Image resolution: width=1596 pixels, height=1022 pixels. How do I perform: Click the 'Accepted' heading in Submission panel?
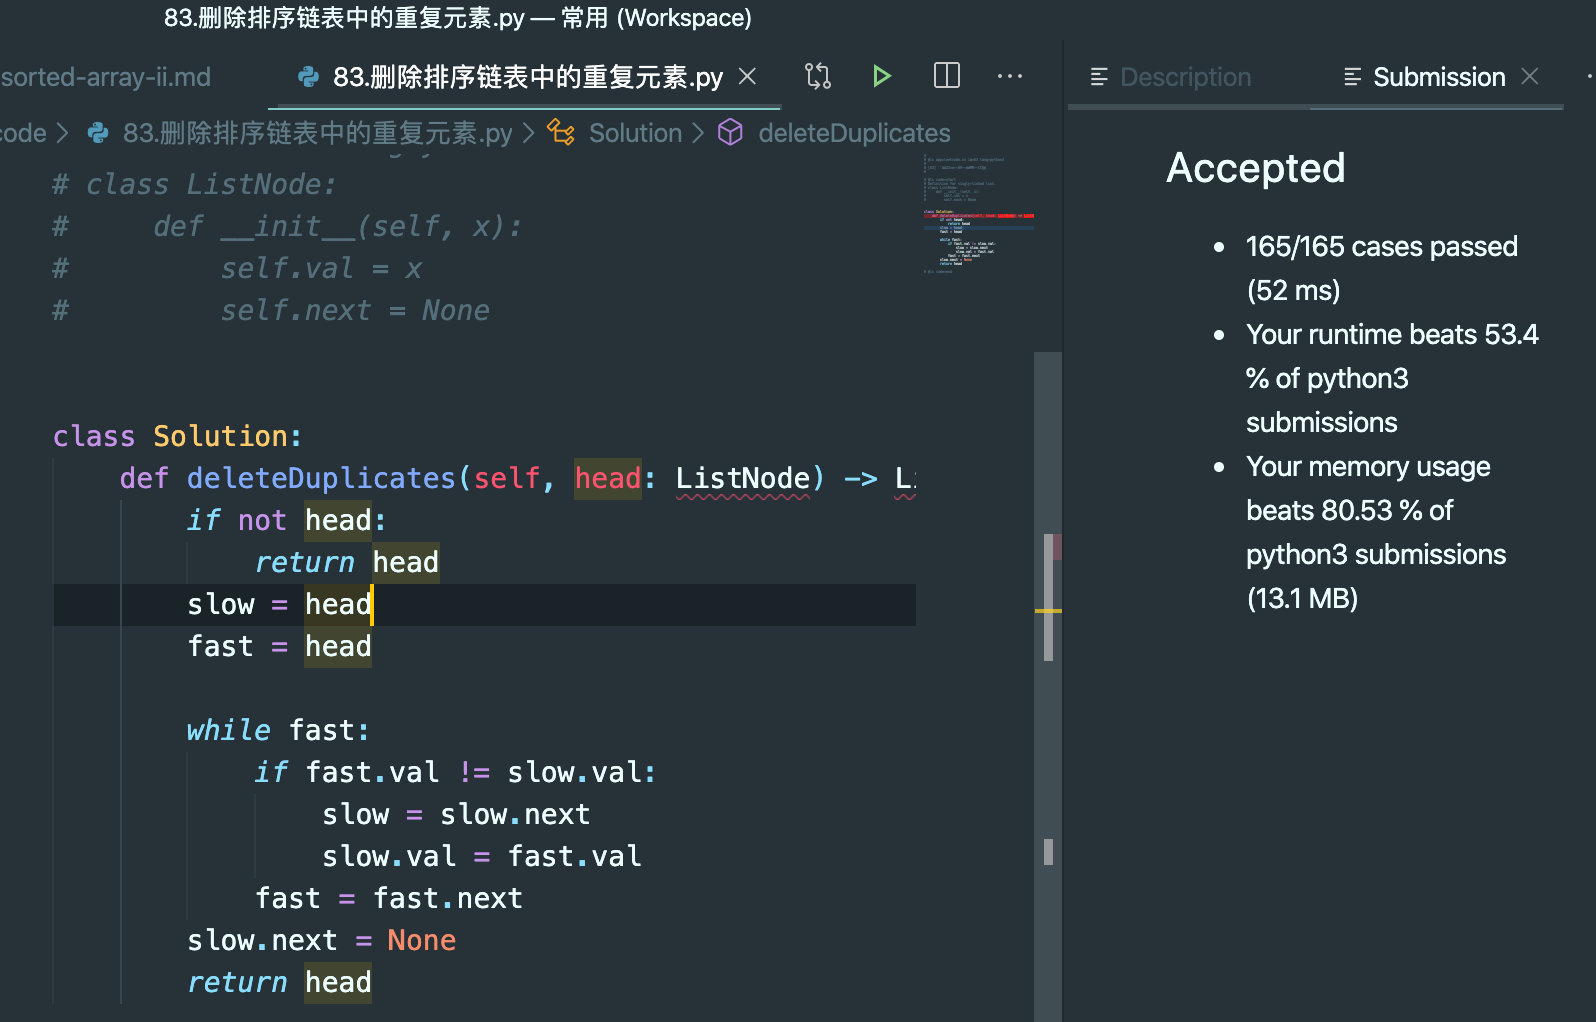click(x=1256, y=168)
